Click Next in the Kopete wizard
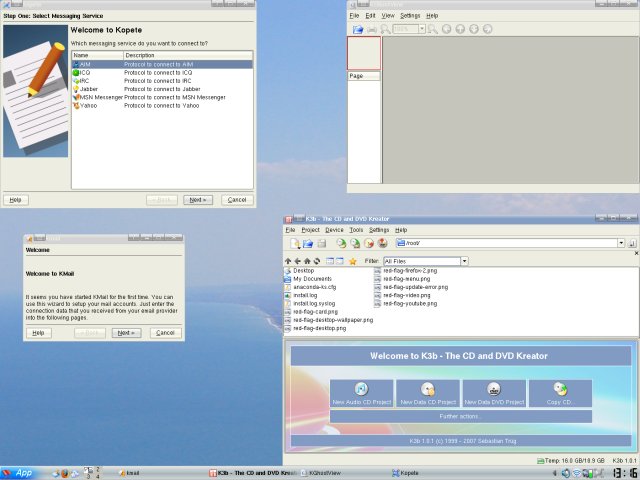 (197, 199)
